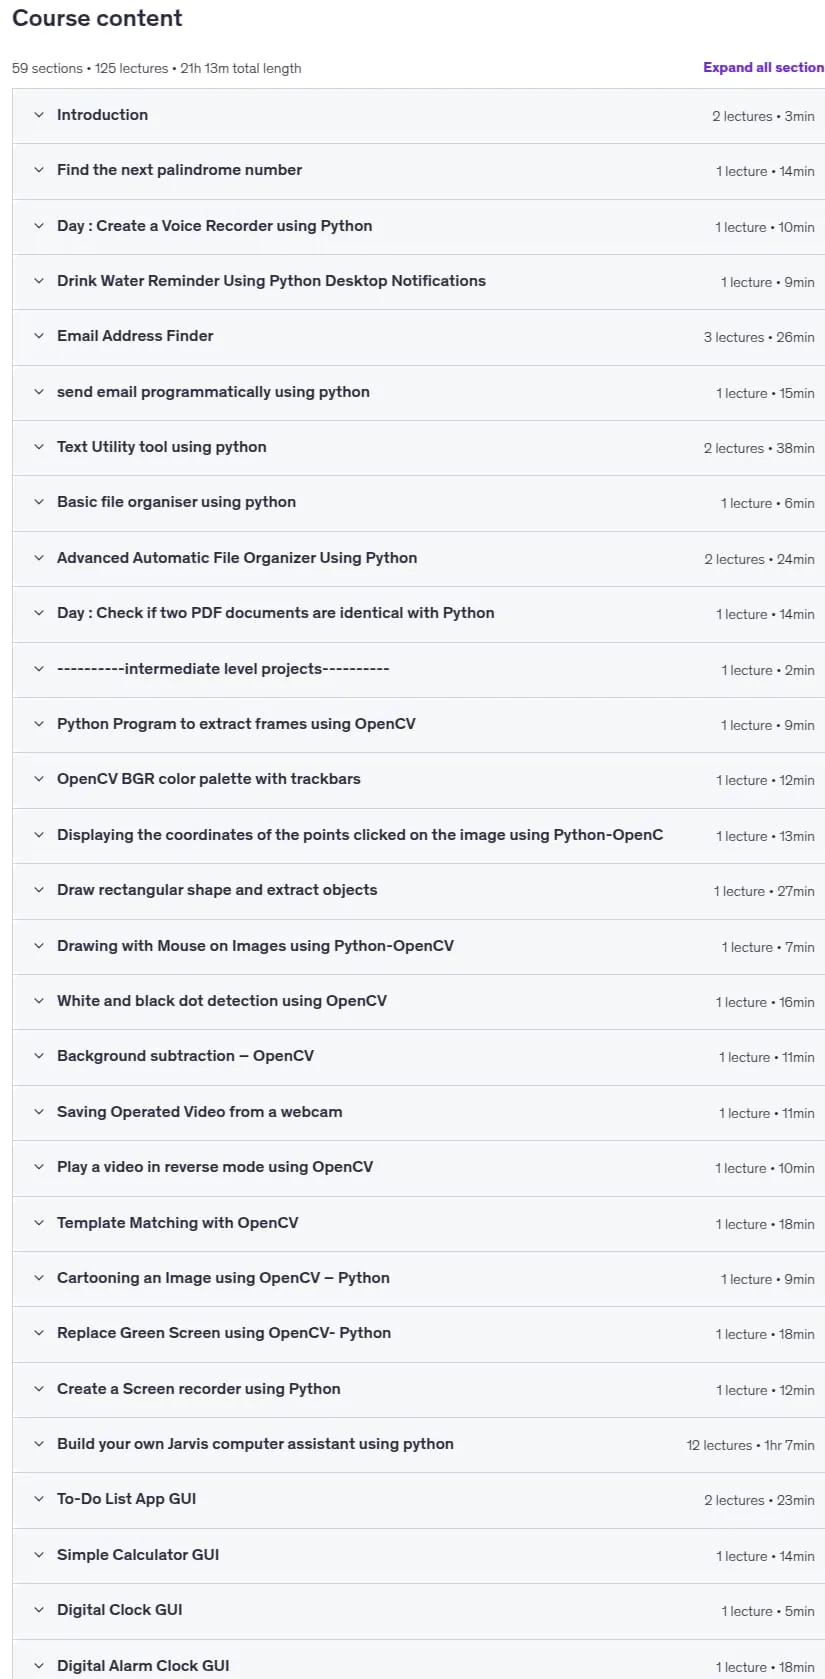Click chevron for Replace Green Screen using OpenCV
The image size is (825, 1679).
click(x=39, y=1333)
